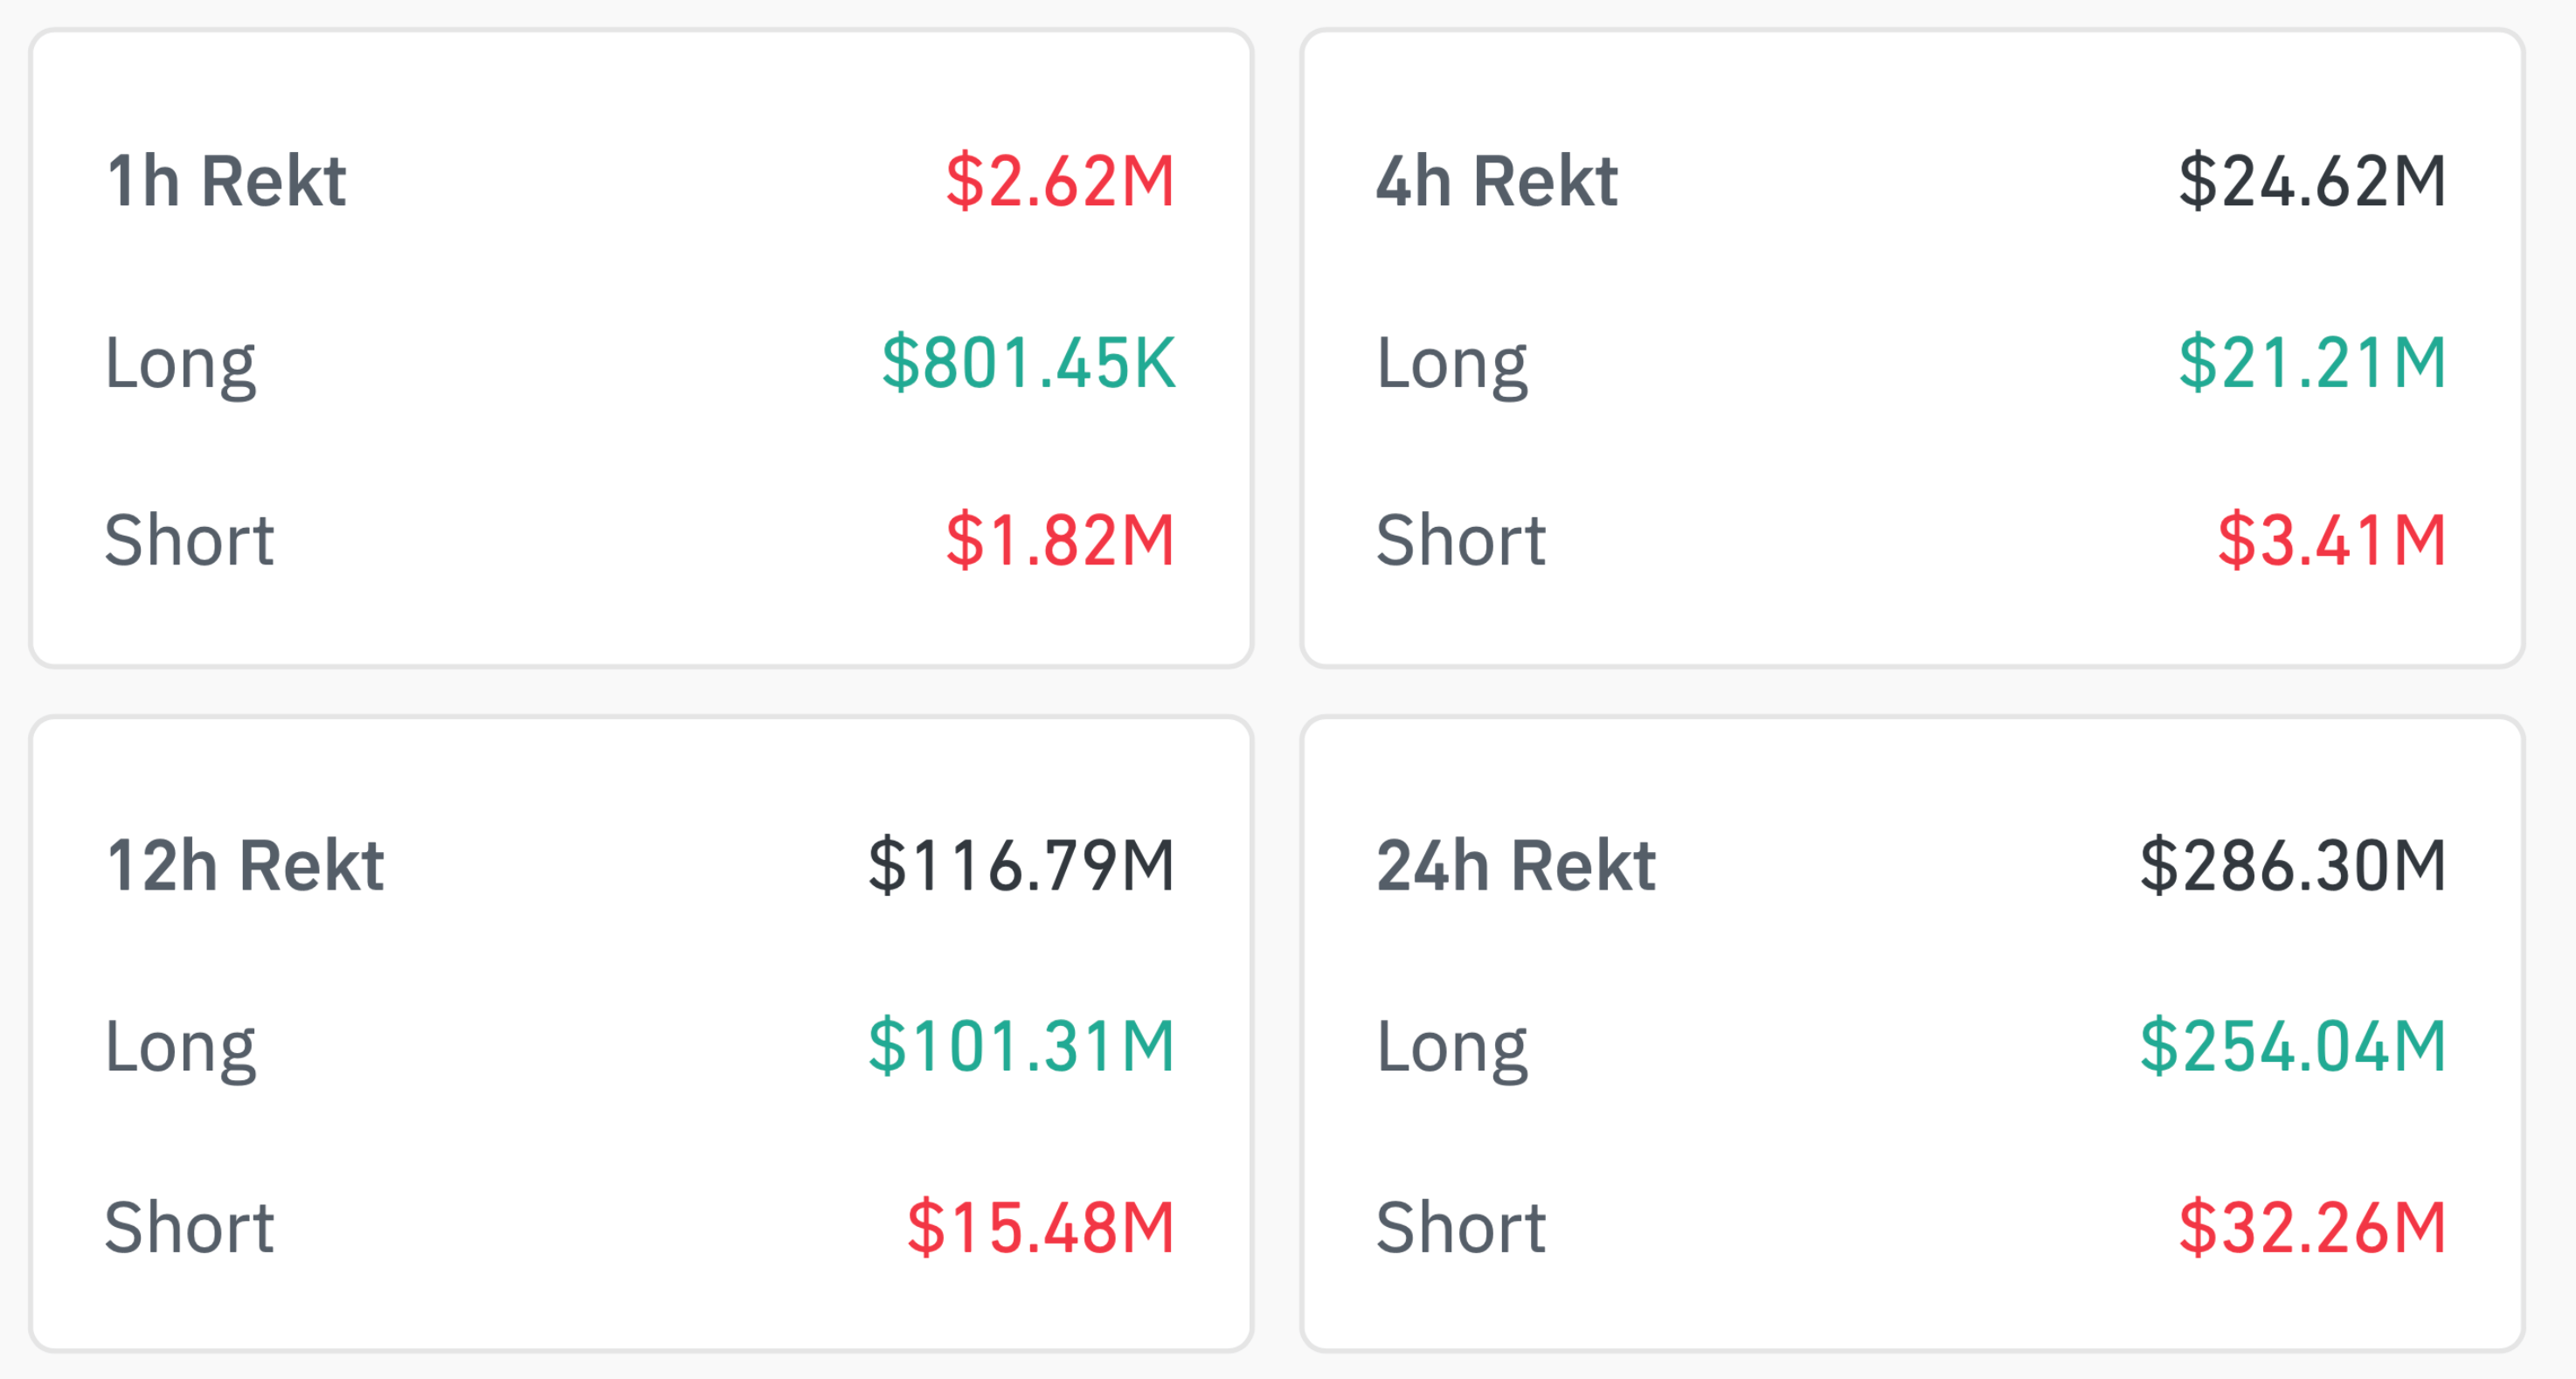Click the Short label in 24h card
Viewport: 2576px width, 1379px height.
coord(1461,1227)
